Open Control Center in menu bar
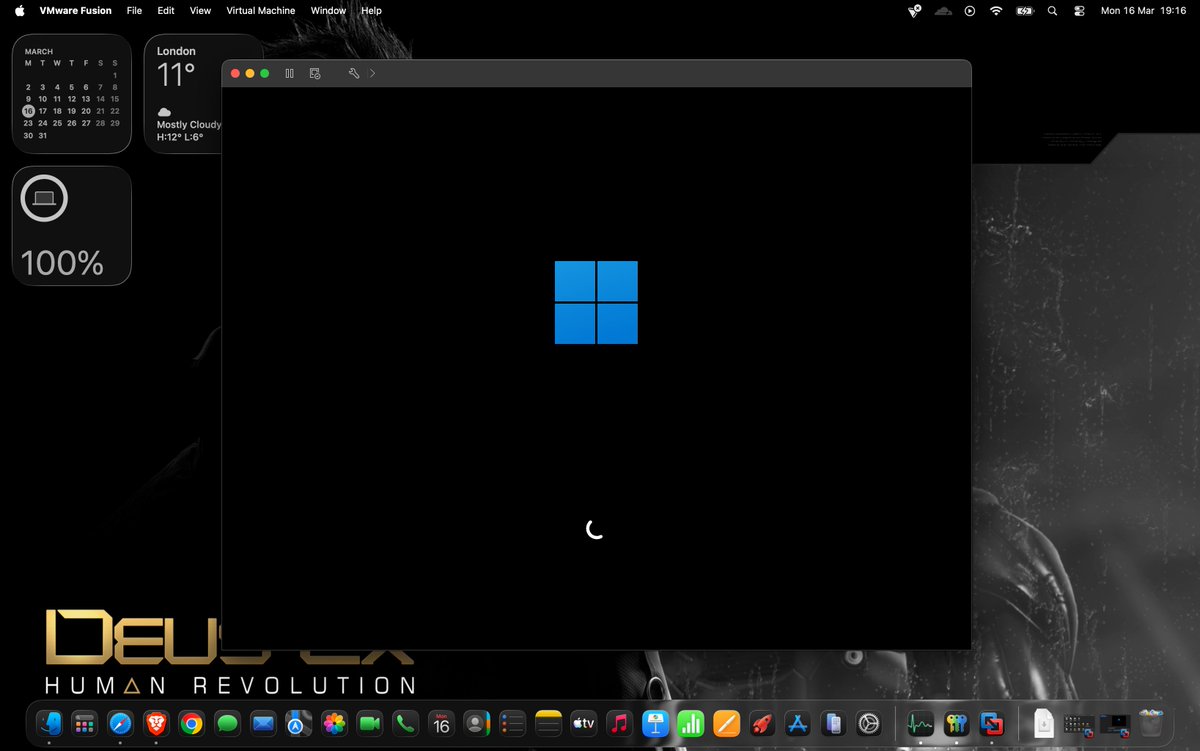Image resolution: width=1200 pixels, height=751 pixels. (1079, 10)
